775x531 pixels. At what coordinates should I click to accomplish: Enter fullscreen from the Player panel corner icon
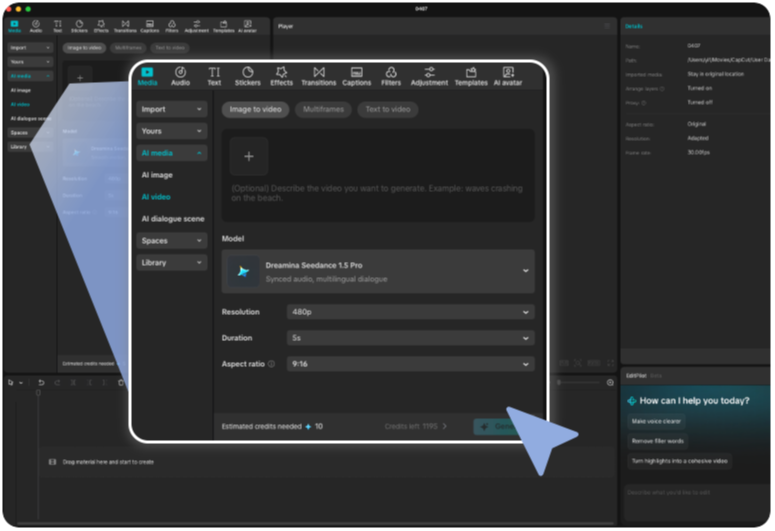pyautogui.click(x=610, y=362)
